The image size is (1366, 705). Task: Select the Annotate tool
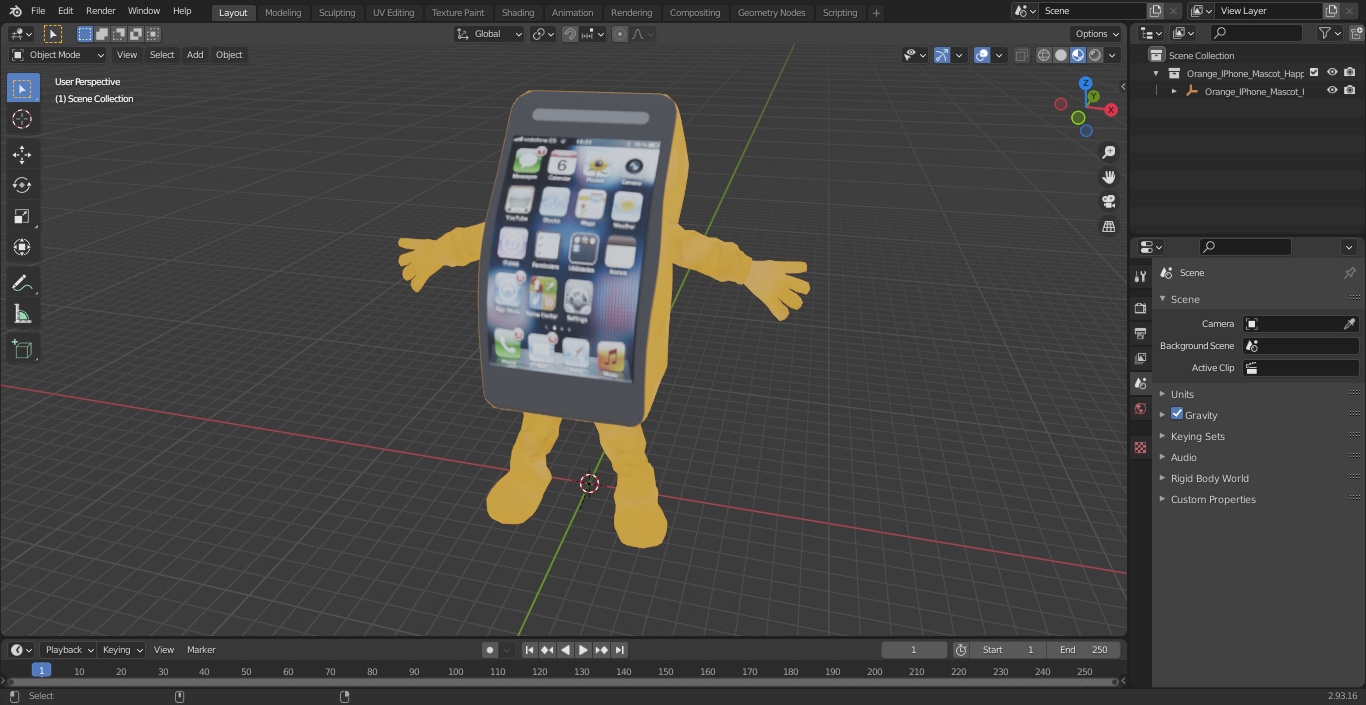coord(22,283)
